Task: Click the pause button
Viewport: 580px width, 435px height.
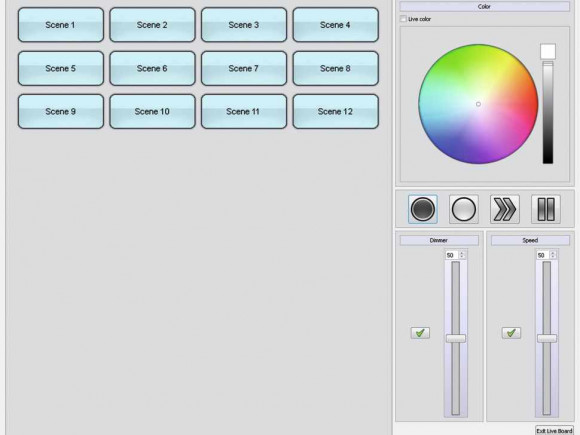Action: click(x=546, y=209)
